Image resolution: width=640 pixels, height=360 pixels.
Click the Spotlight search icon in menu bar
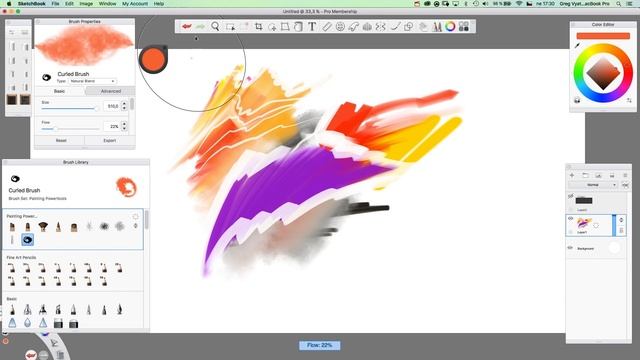pyautogui.click(x=619, y=3)
